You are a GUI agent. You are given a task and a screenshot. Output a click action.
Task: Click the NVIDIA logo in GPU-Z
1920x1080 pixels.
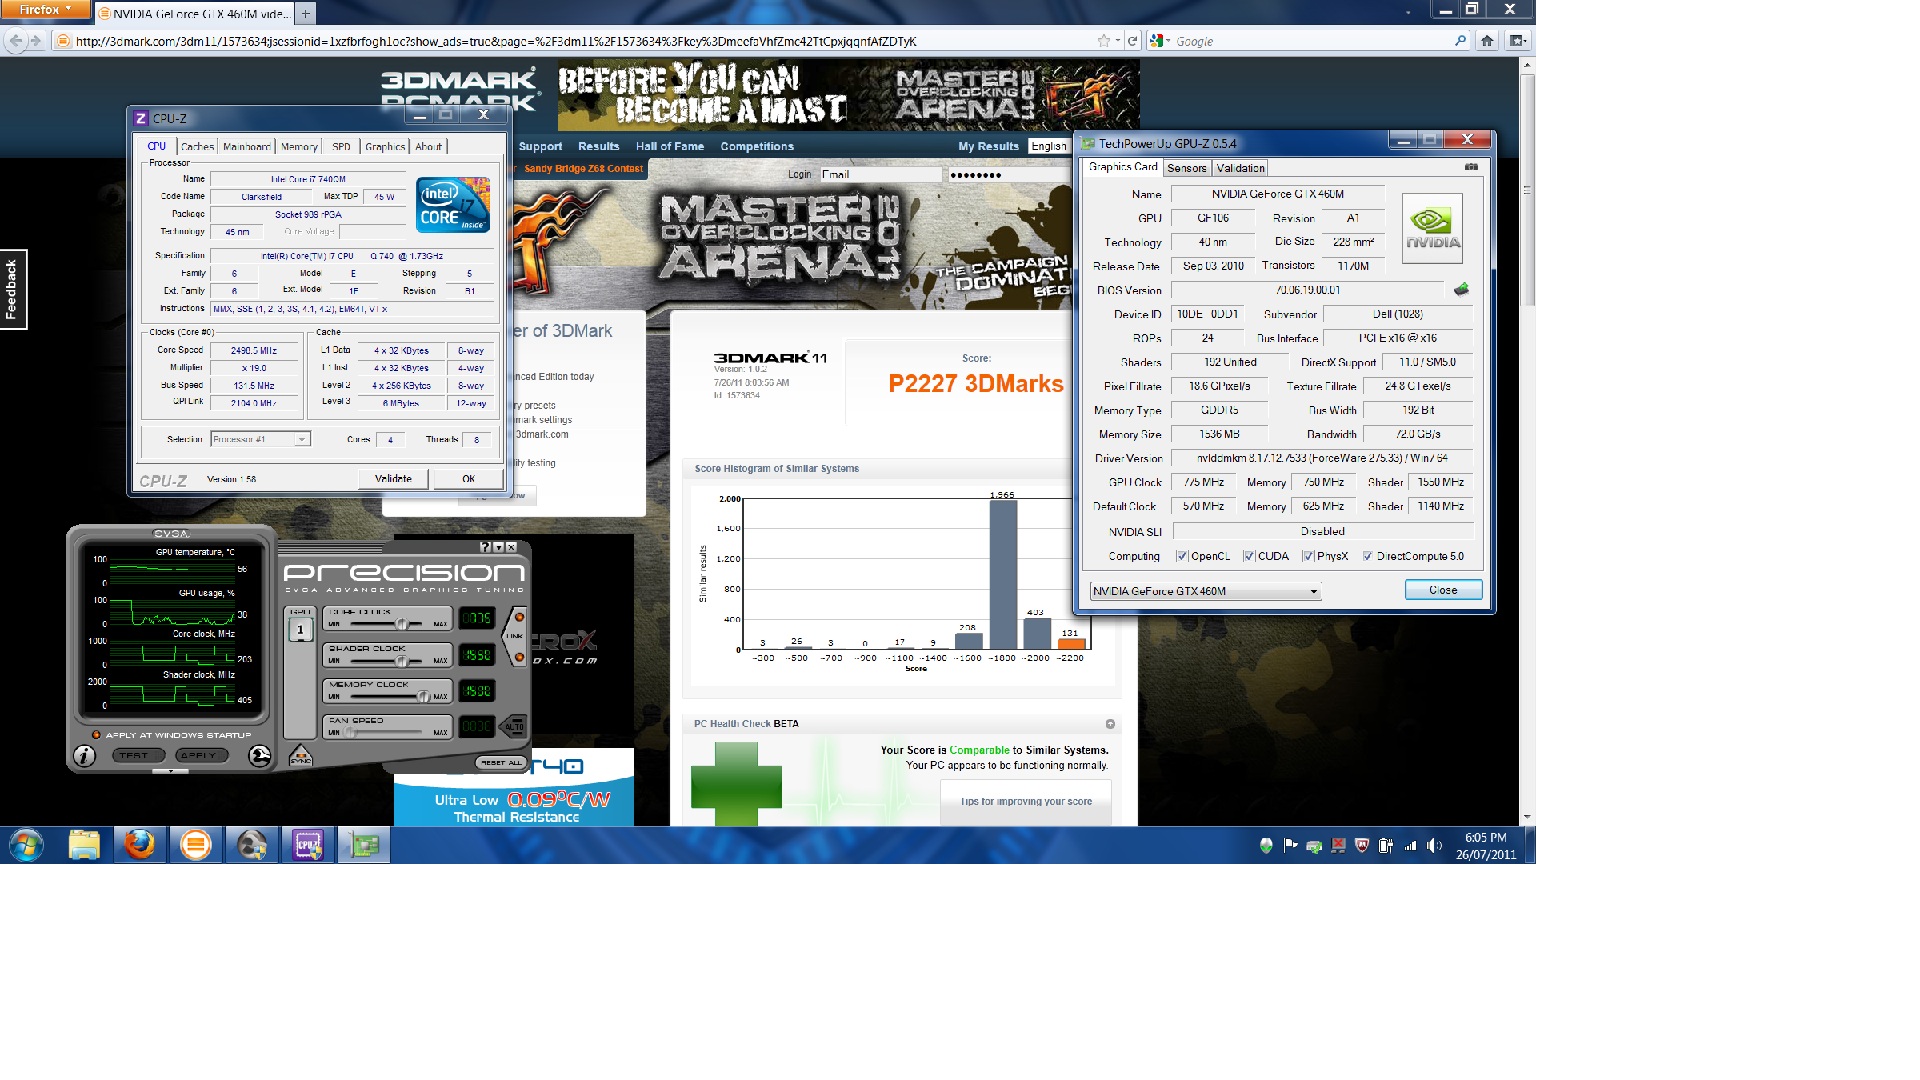coord(1432,228)
